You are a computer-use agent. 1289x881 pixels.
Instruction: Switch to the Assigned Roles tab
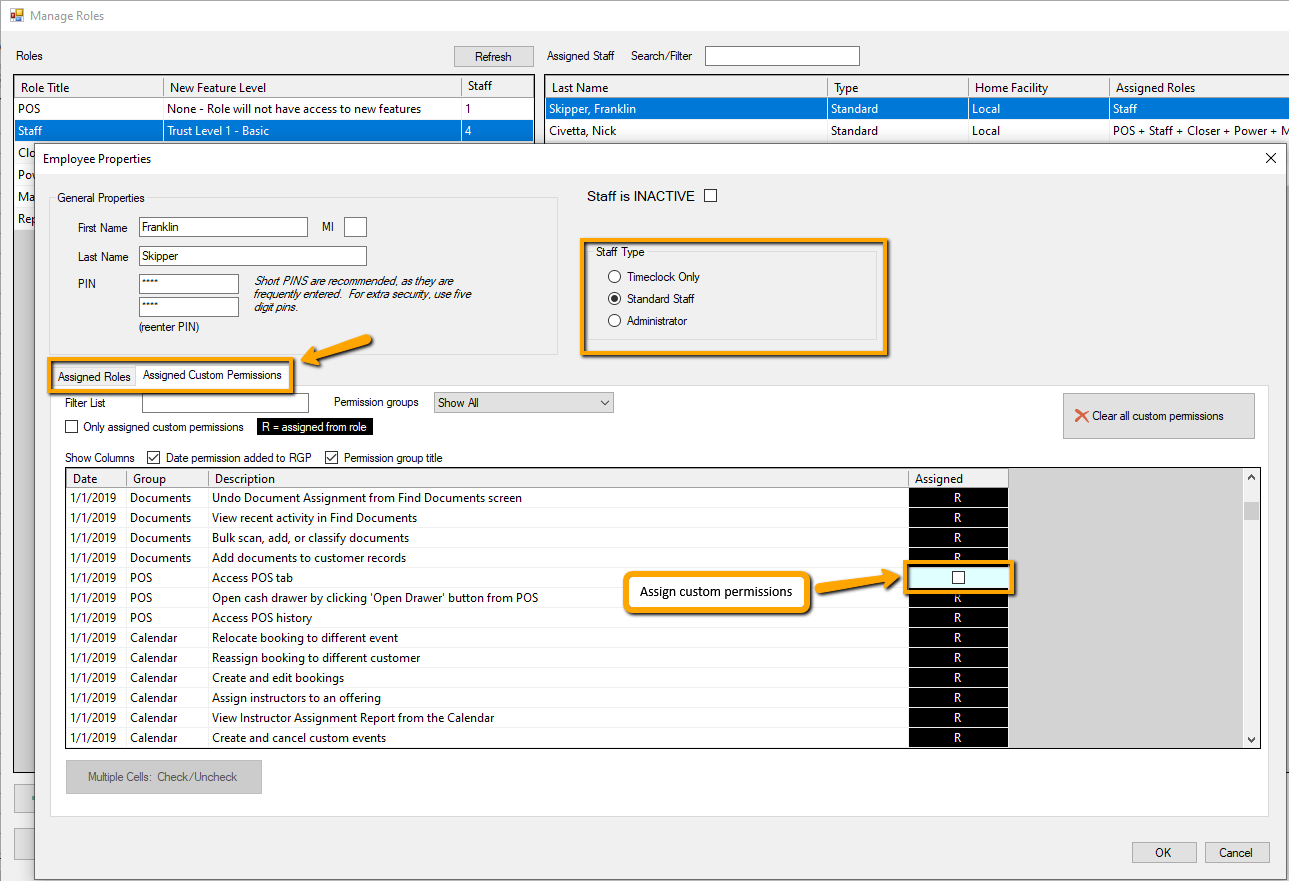[94, 377]
